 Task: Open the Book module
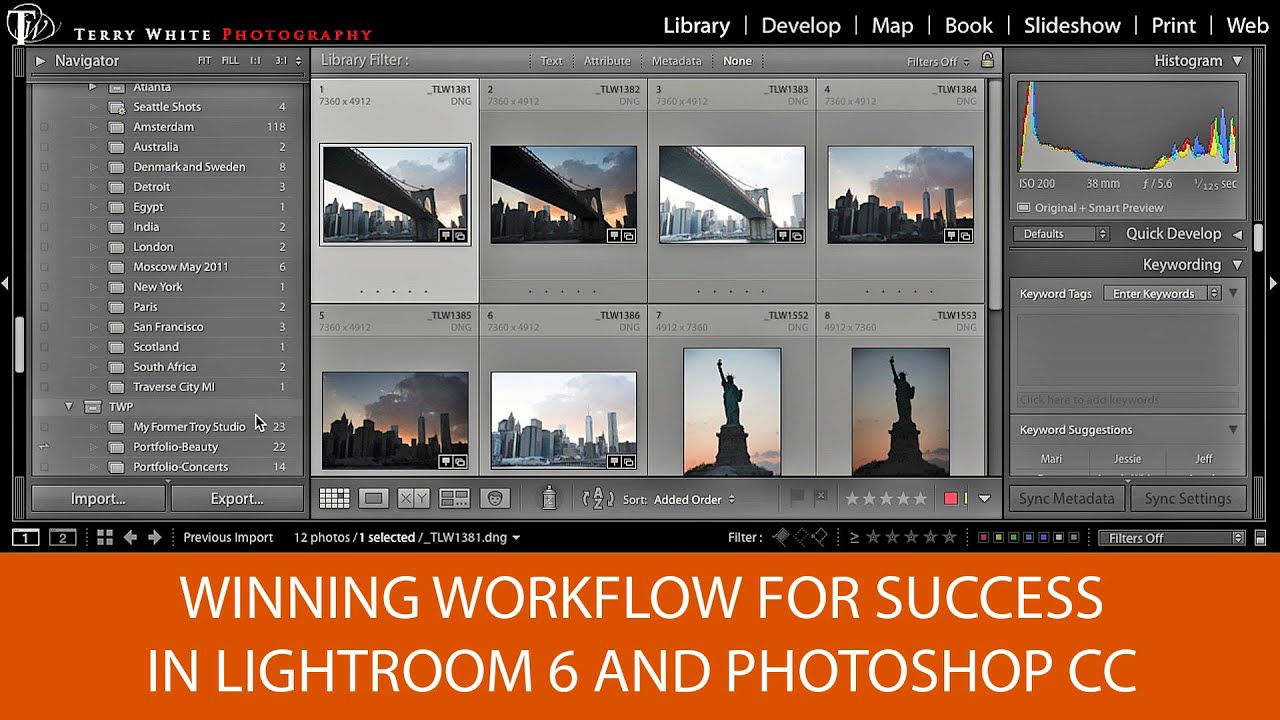(x=968, y=26)
